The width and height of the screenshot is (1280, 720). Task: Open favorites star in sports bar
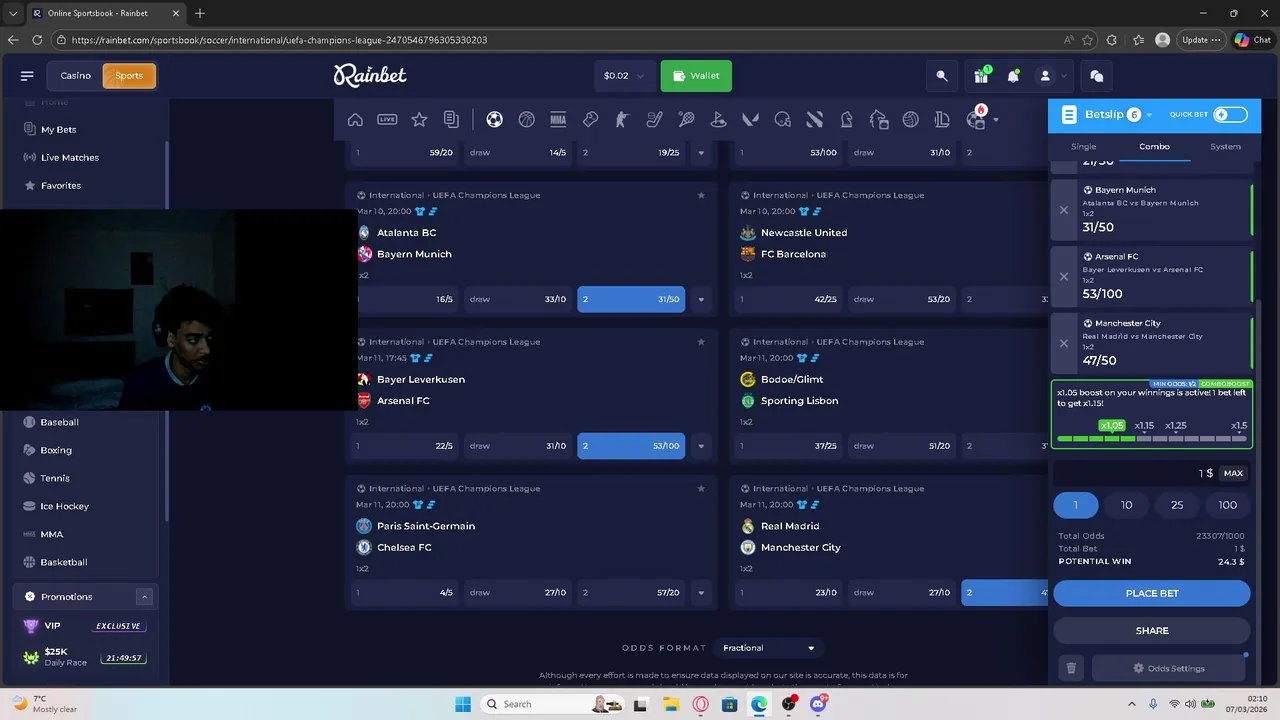point(419,120)
